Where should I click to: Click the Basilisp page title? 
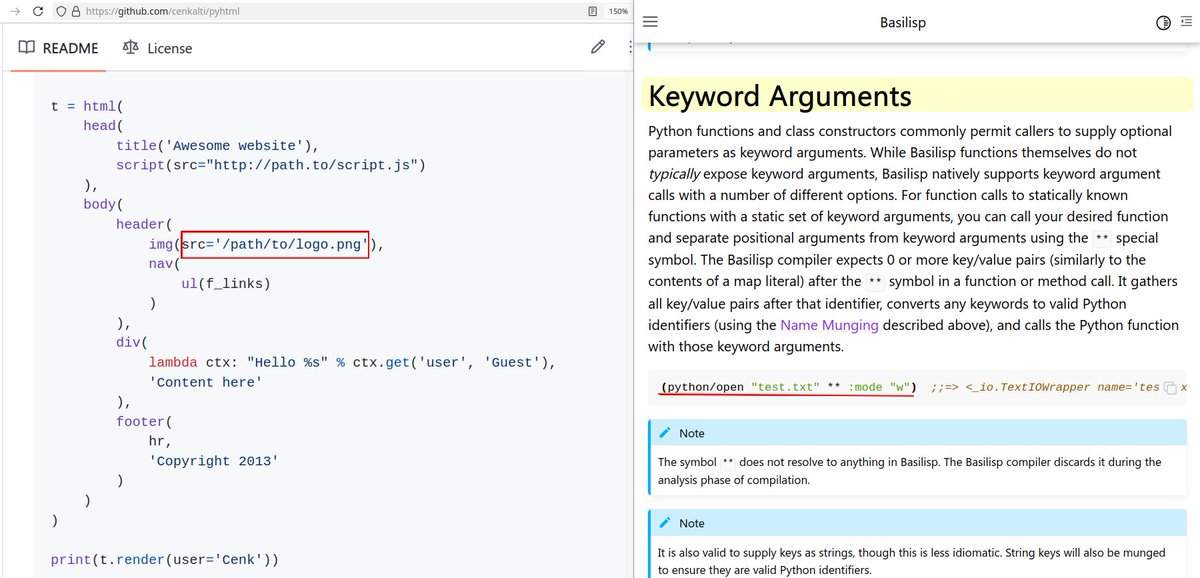[903, 22]
